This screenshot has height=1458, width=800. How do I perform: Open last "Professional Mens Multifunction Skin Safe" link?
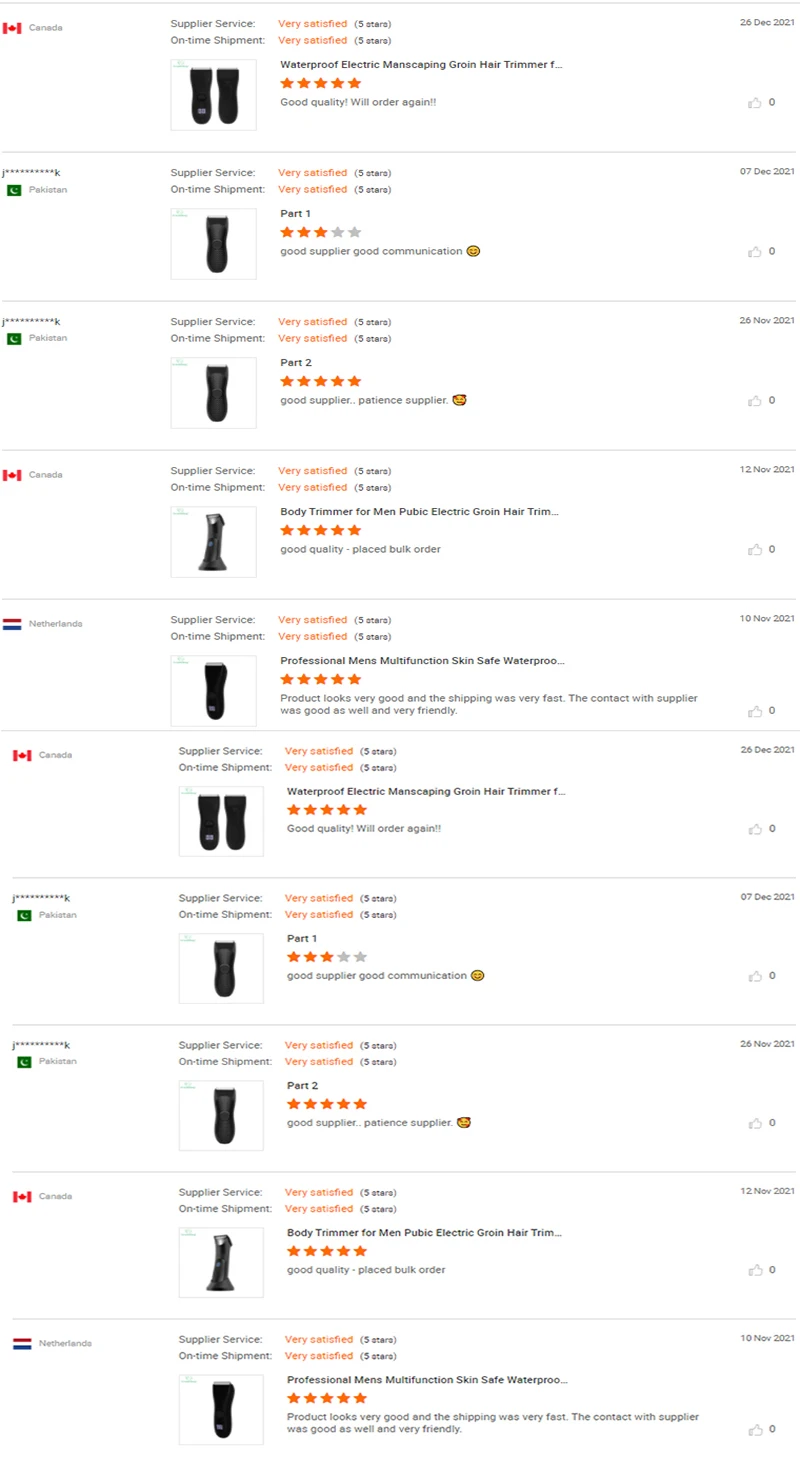(427, 1380)
